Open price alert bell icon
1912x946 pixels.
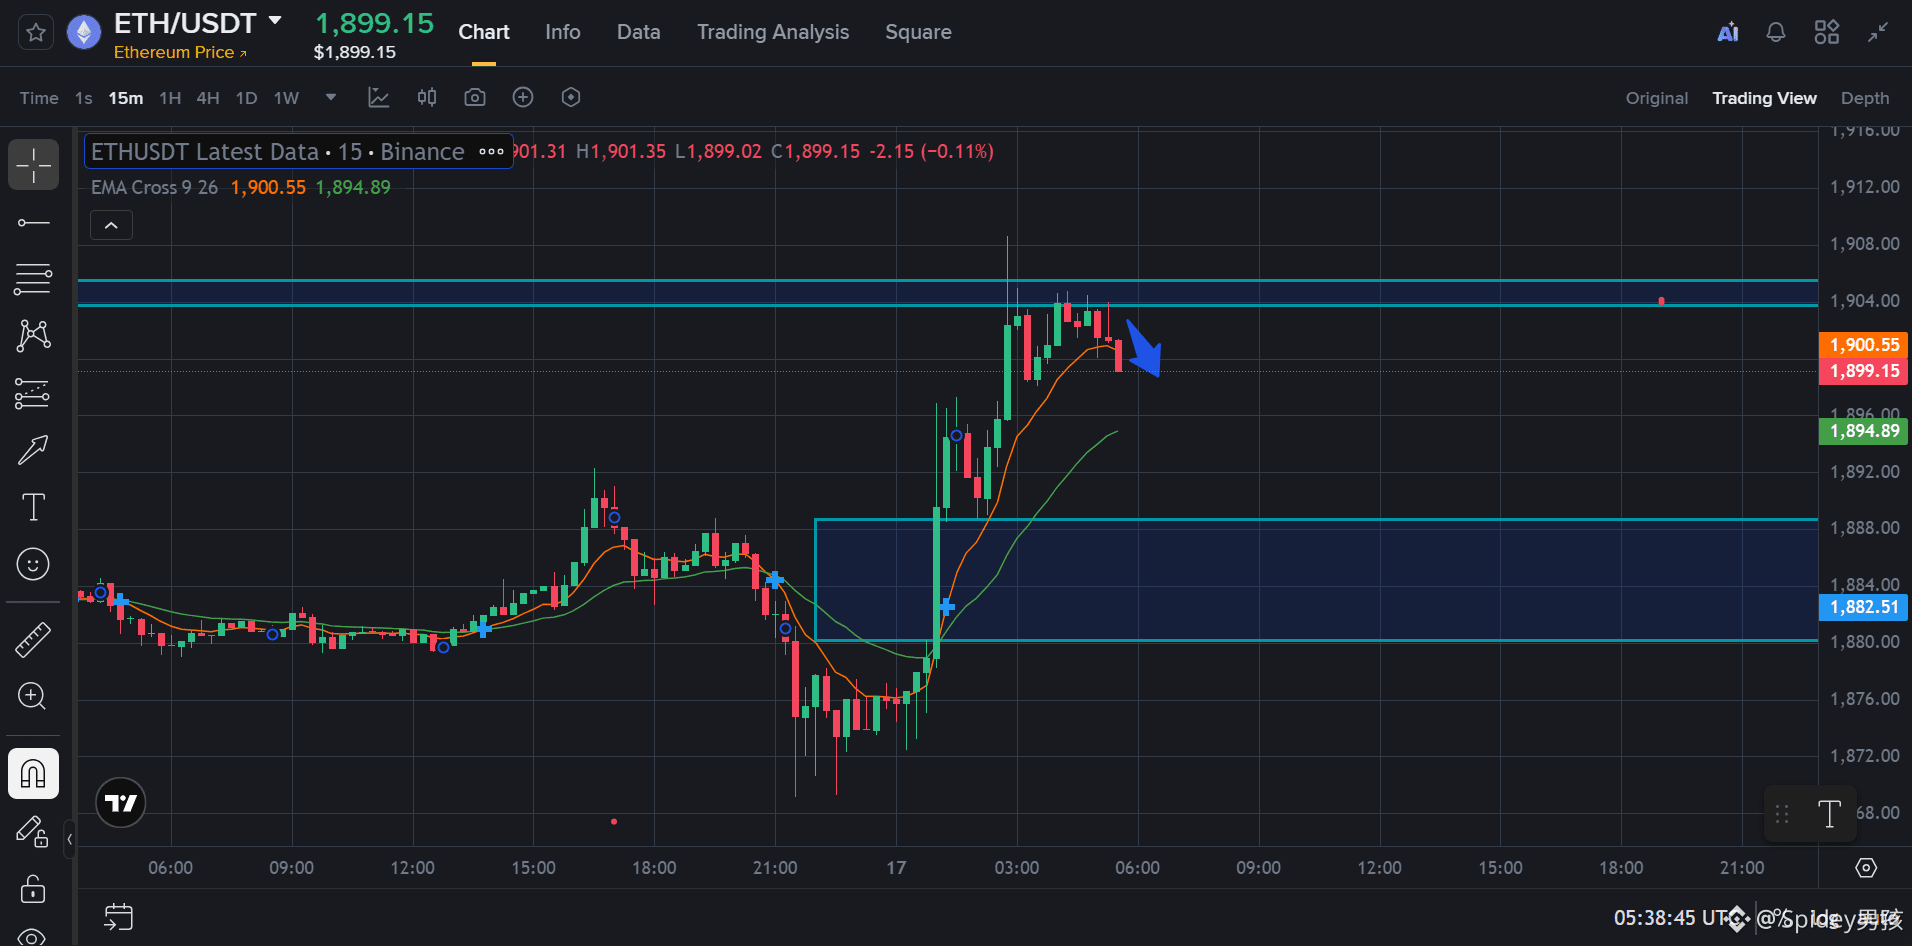click(x=1776, y=33)
